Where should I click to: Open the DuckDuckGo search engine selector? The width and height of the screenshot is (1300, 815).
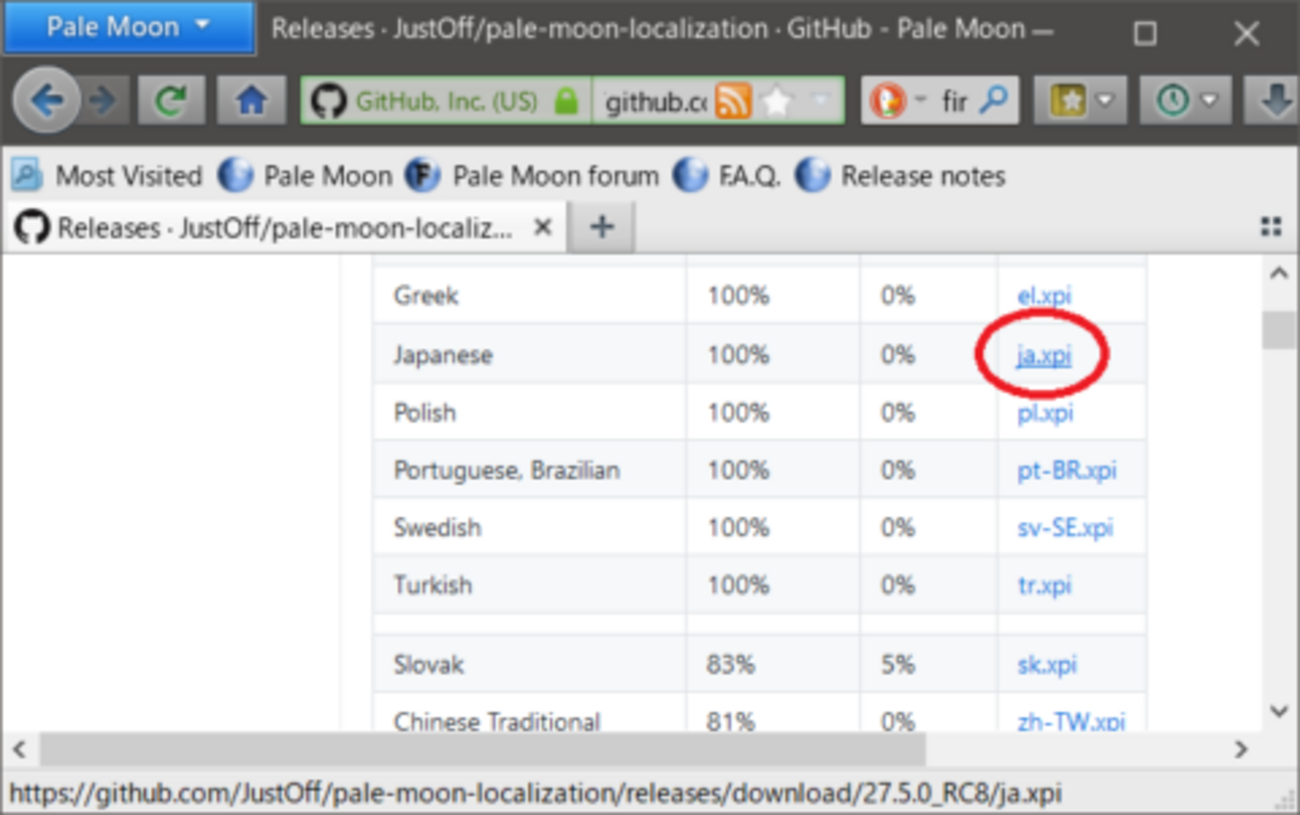(898, 101)
